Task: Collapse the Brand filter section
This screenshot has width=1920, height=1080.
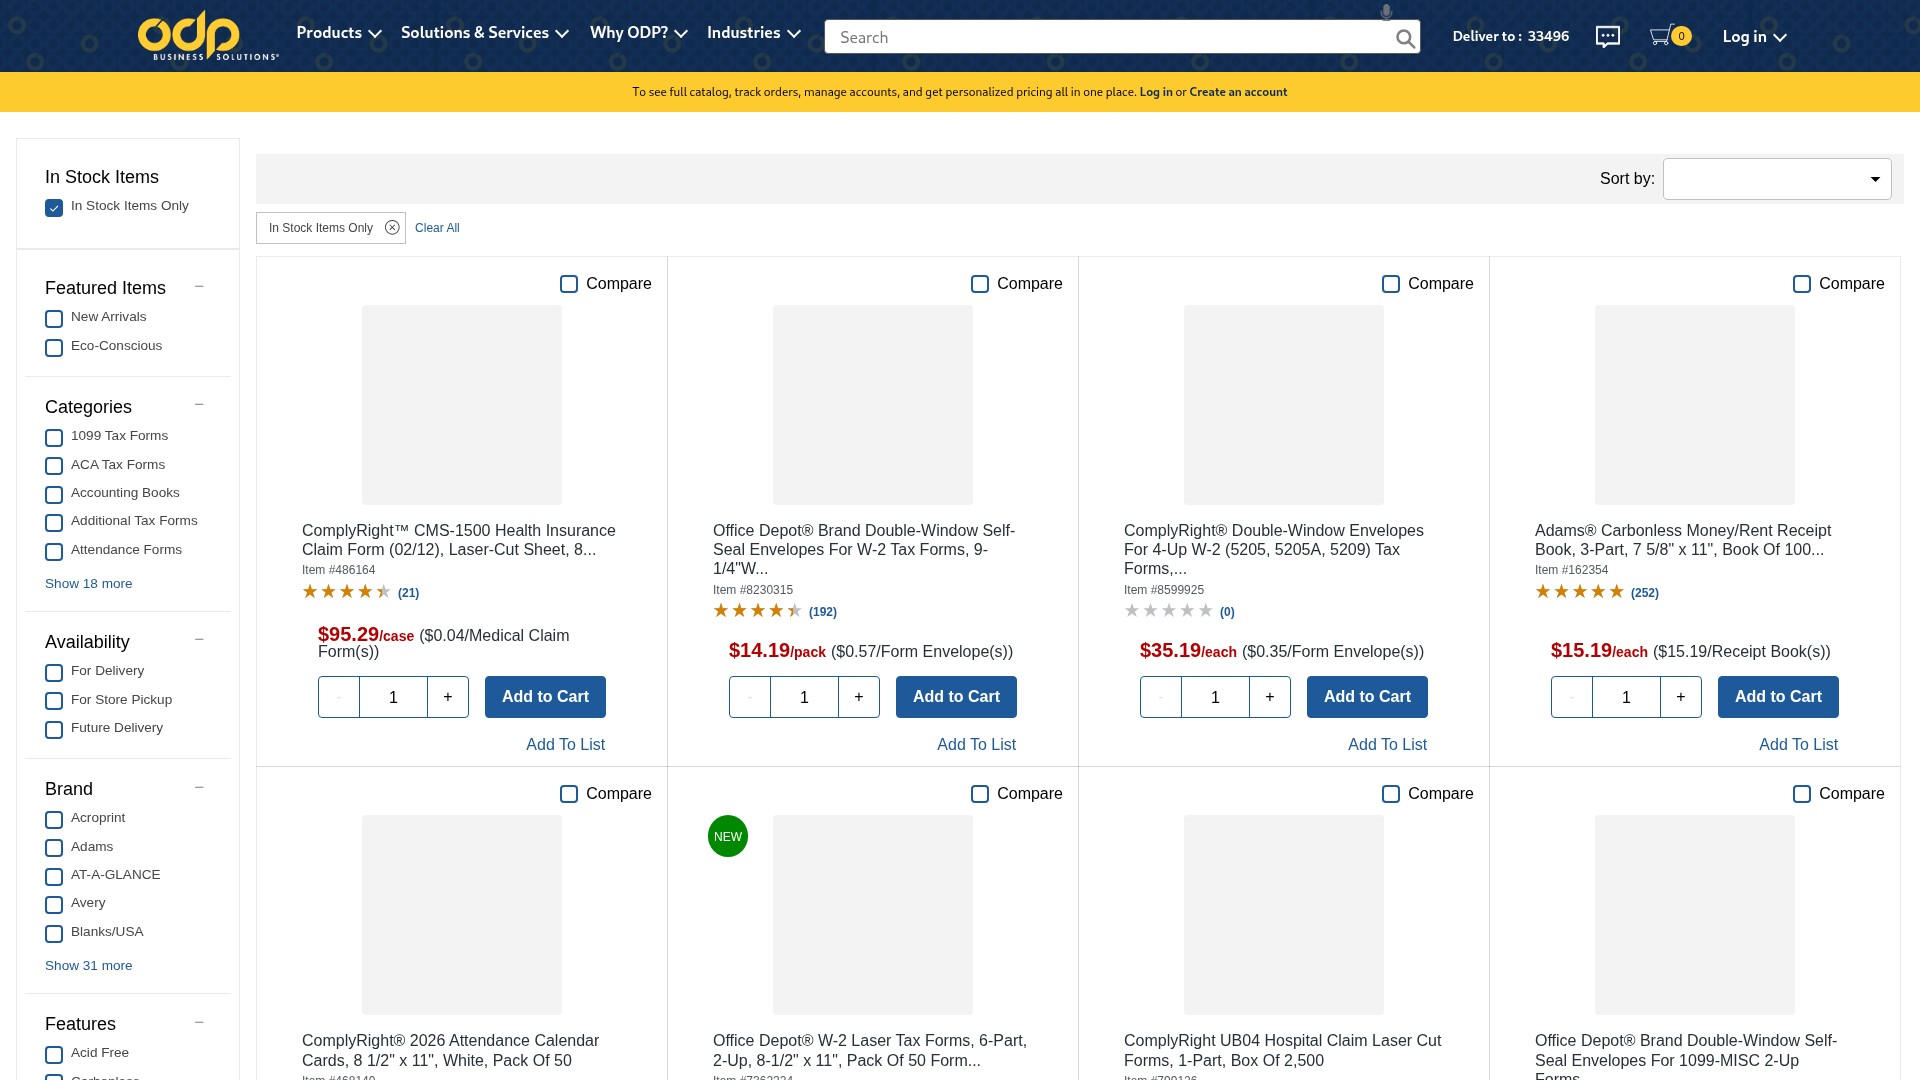Action: (199, 788)
